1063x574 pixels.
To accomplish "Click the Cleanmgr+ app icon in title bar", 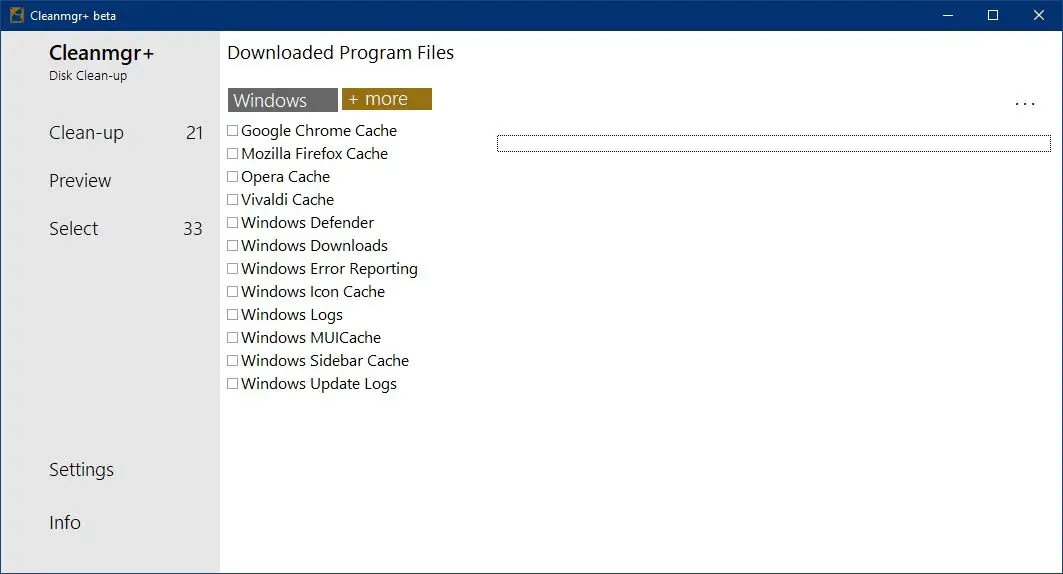I will pyautogui.click(x=16, y=15).
